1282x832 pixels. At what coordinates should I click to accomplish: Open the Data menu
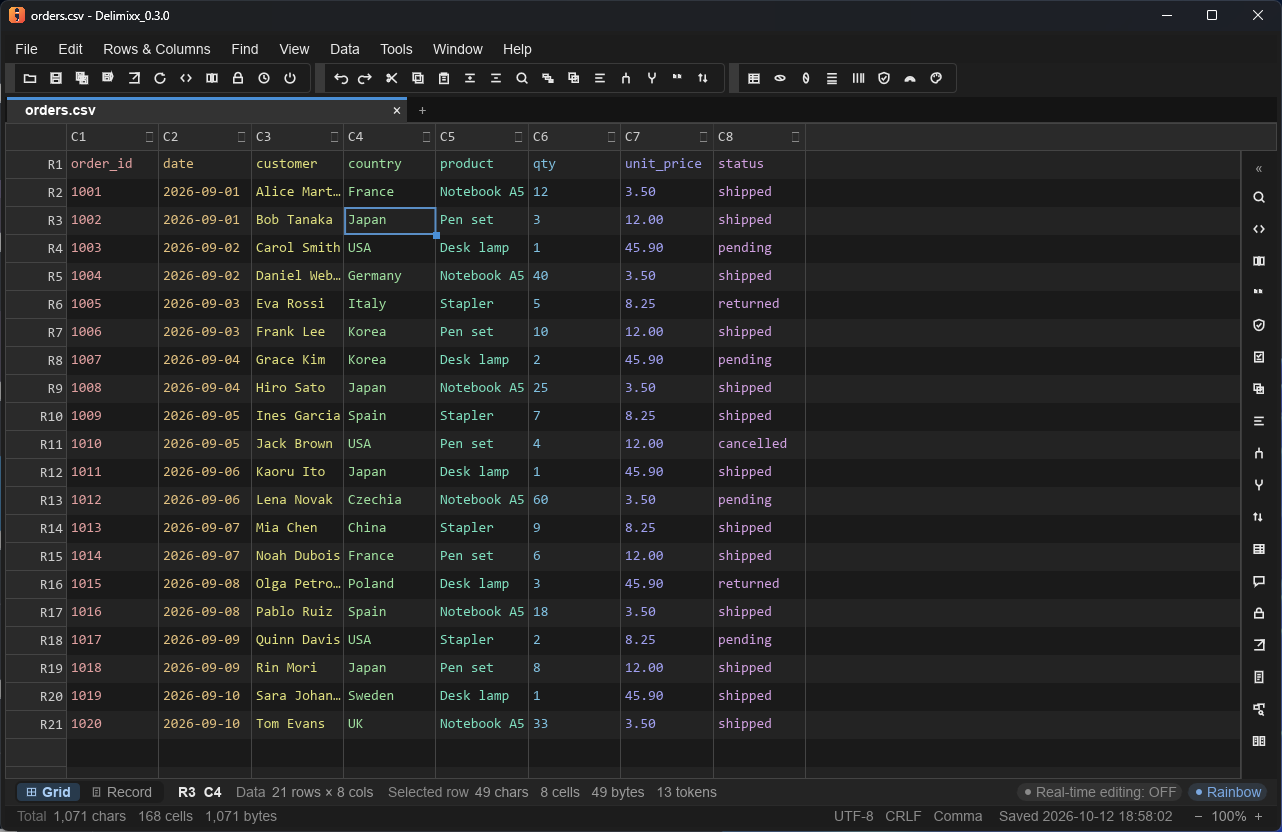coord(345,49)
